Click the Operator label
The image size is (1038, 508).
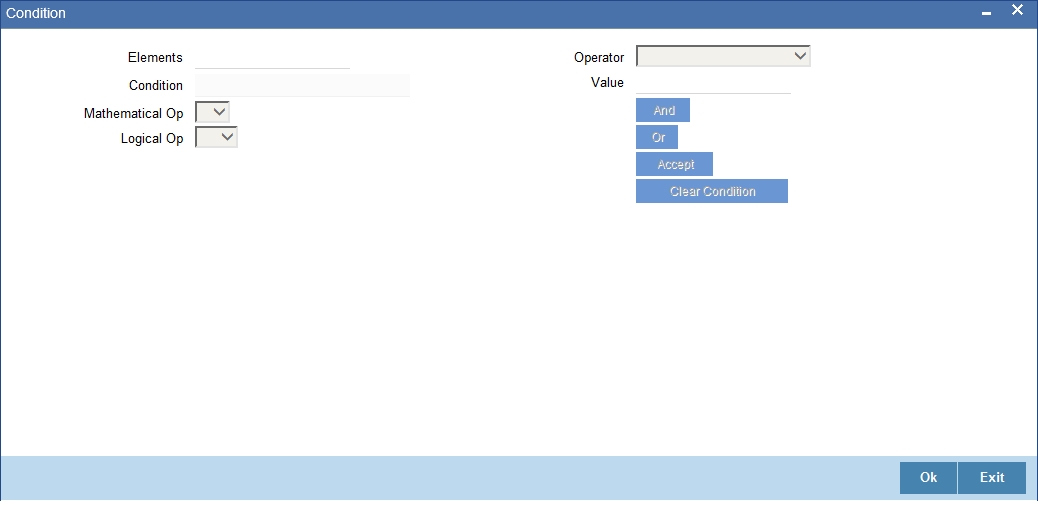(x=599, y=58)
